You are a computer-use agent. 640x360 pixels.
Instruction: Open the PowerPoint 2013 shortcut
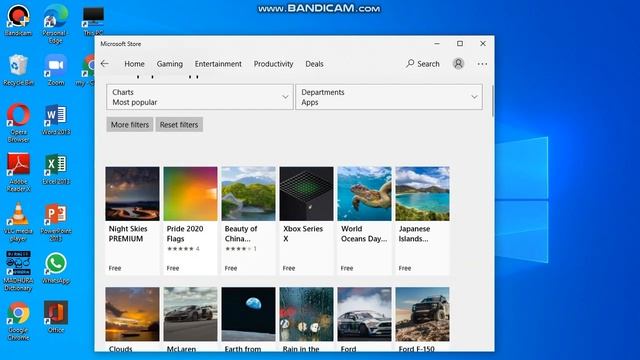(x=56, y=222)
